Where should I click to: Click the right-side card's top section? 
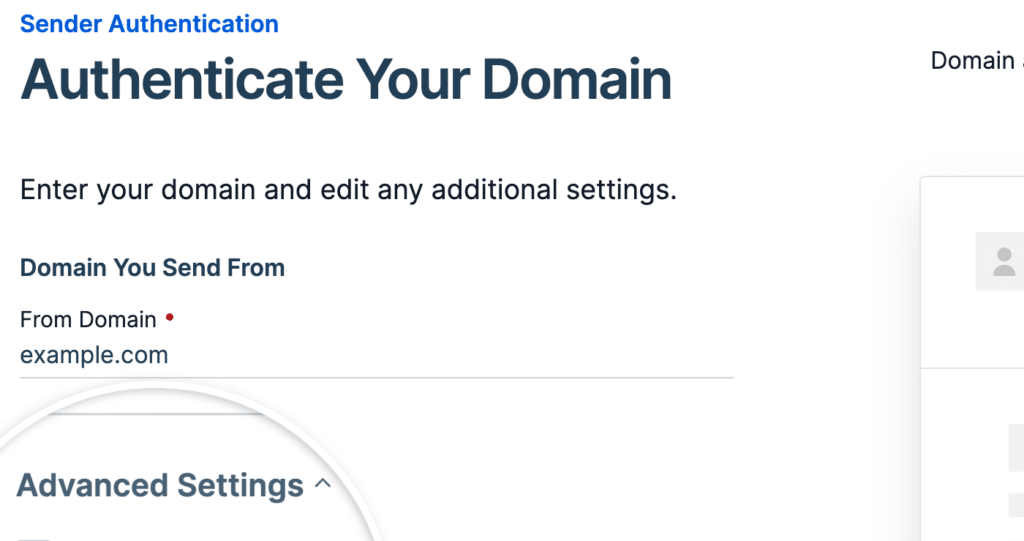point(972,272)
